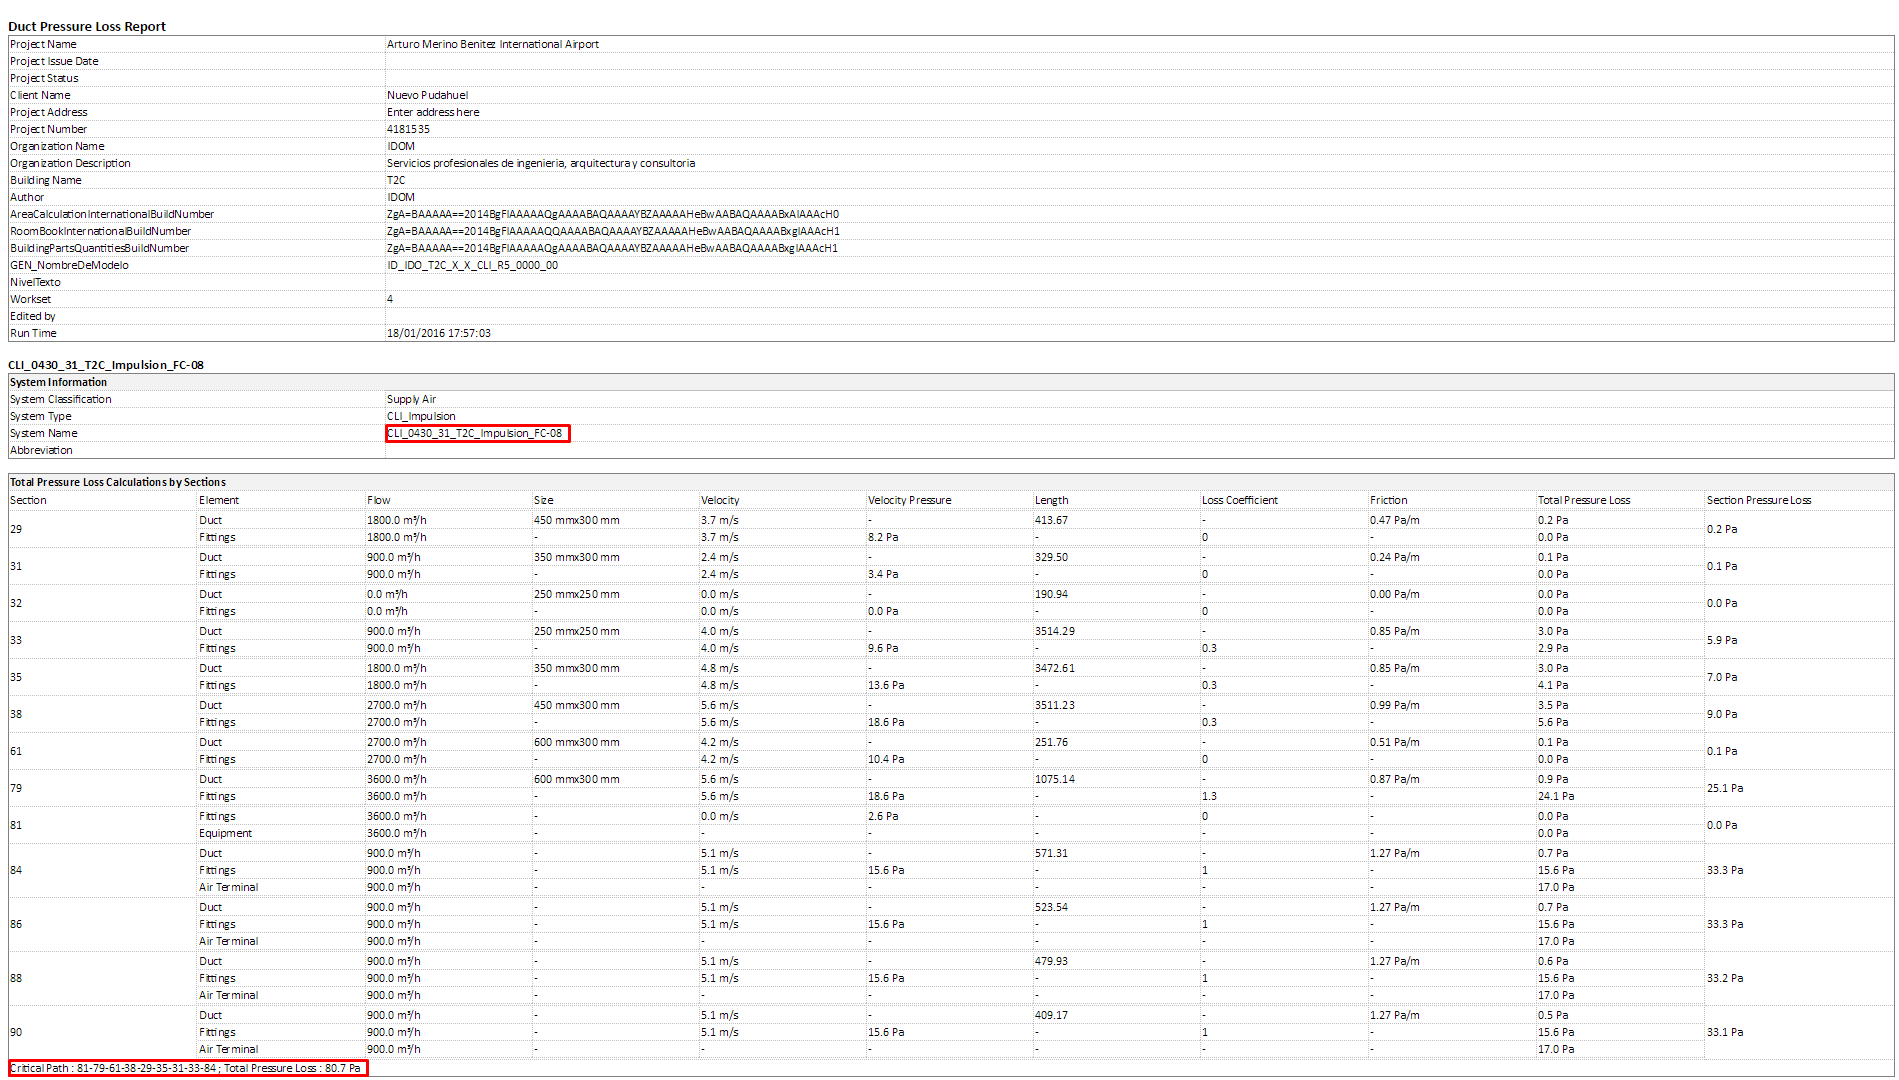Select the section pressure loss '33.1 Pa'
The height and width of the screenshot is (1080, 1899).
[x=1724, y=1032]
